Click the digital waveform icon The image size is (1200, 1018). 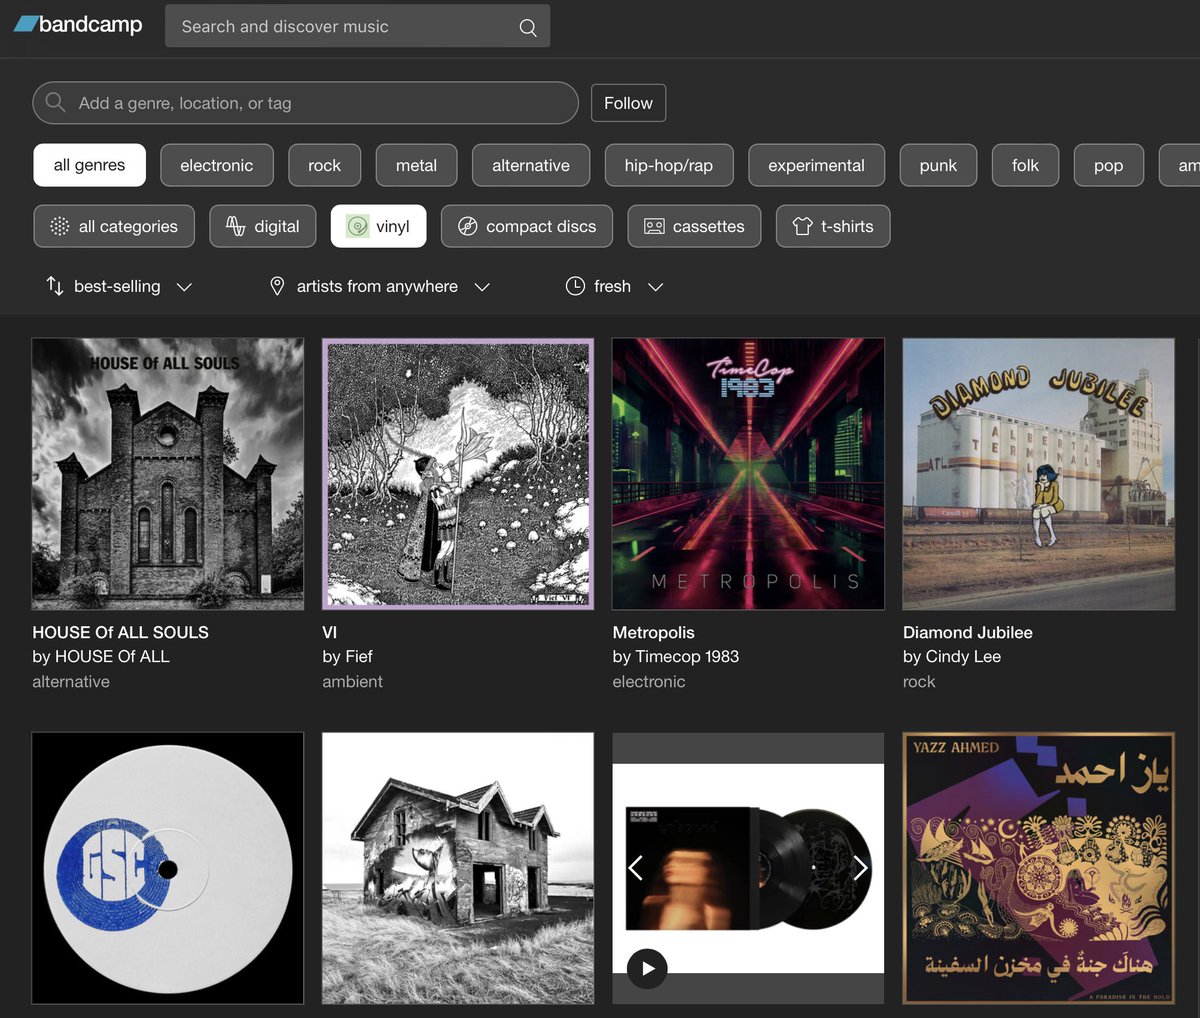point(236,227)
